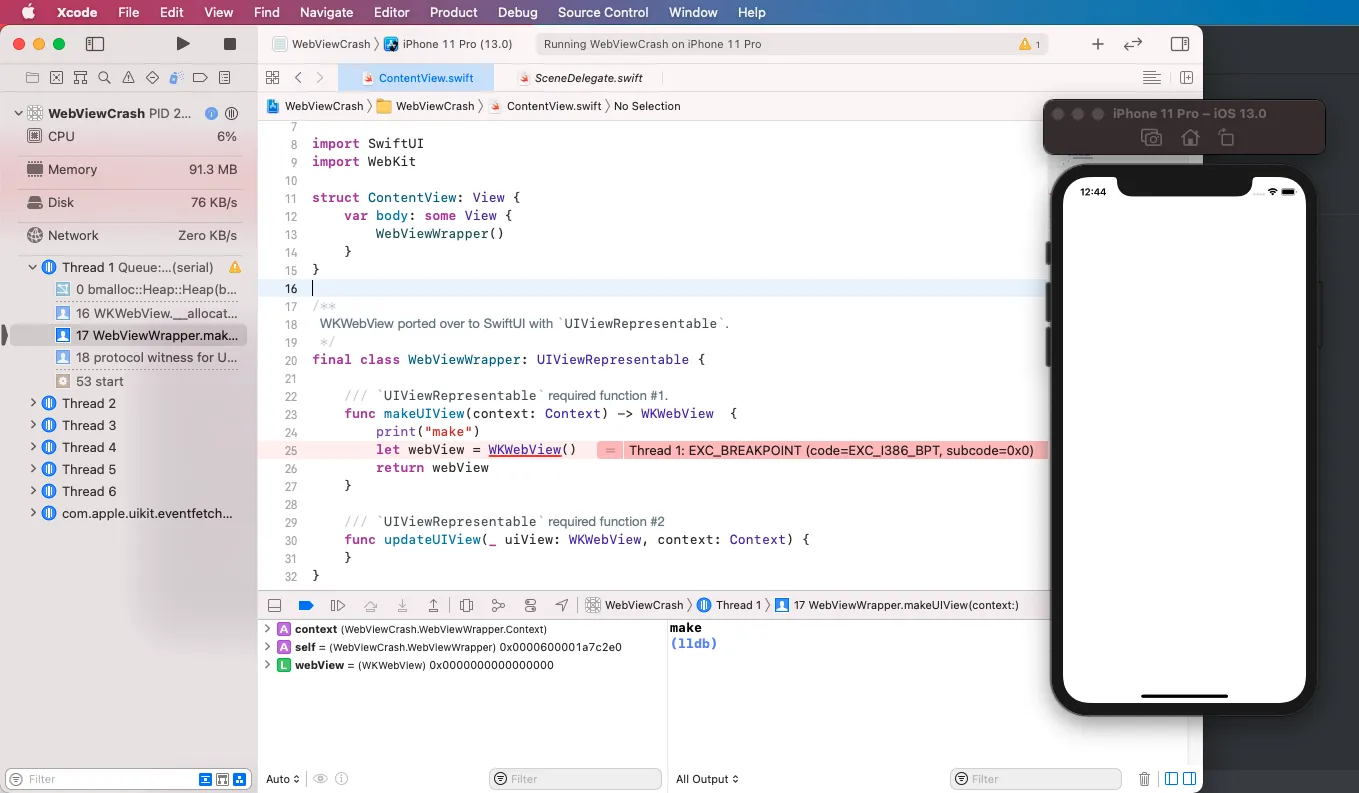This screenshot has height=793, width=1359.
Task: Open the editor options lines menu
Action: pos(1152,78)
